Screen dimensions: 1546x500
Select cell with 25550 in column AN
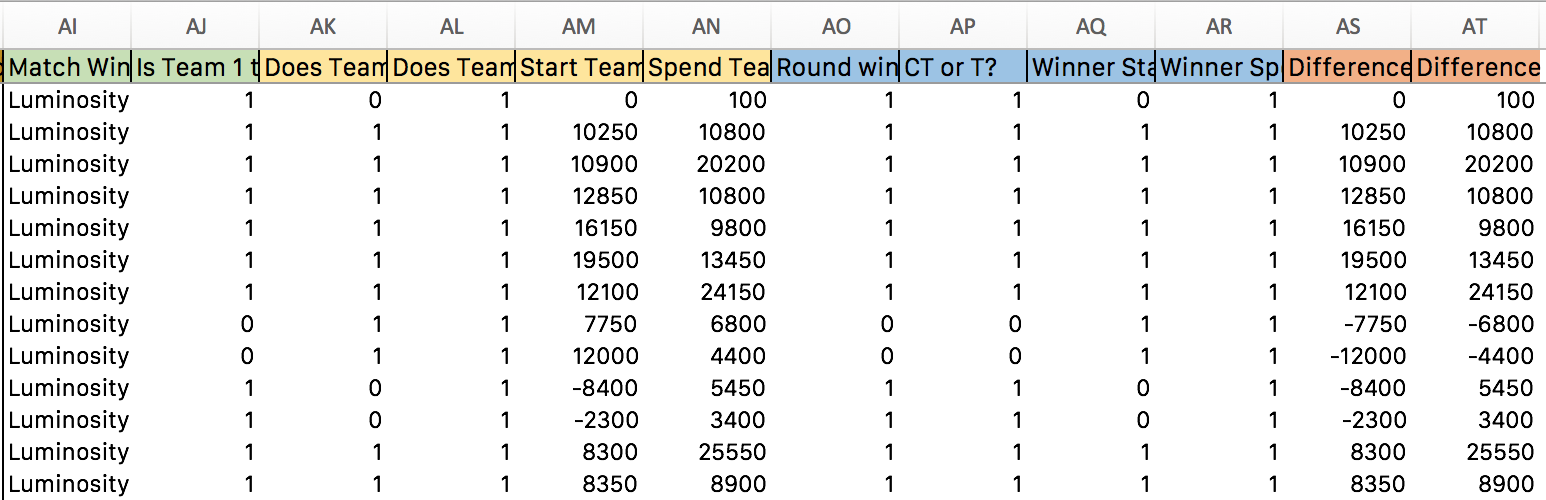pos(707,452)
